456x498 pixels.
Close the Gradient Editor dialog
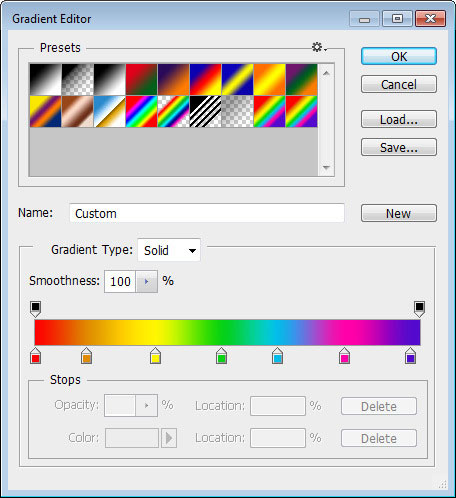tap(430, 19)
